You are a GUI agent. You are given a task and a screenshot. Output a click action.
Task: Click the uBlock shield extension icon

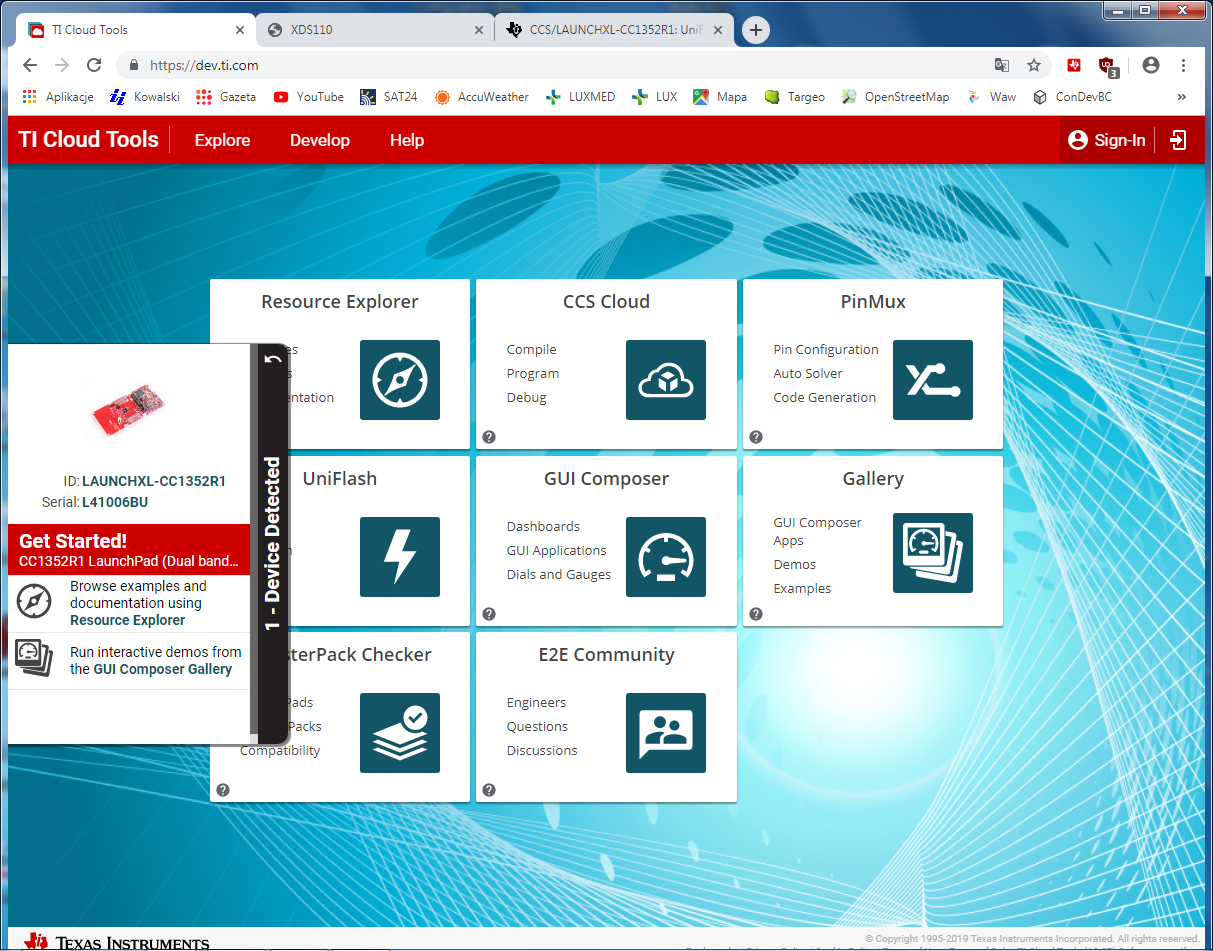click(1108, 66)
